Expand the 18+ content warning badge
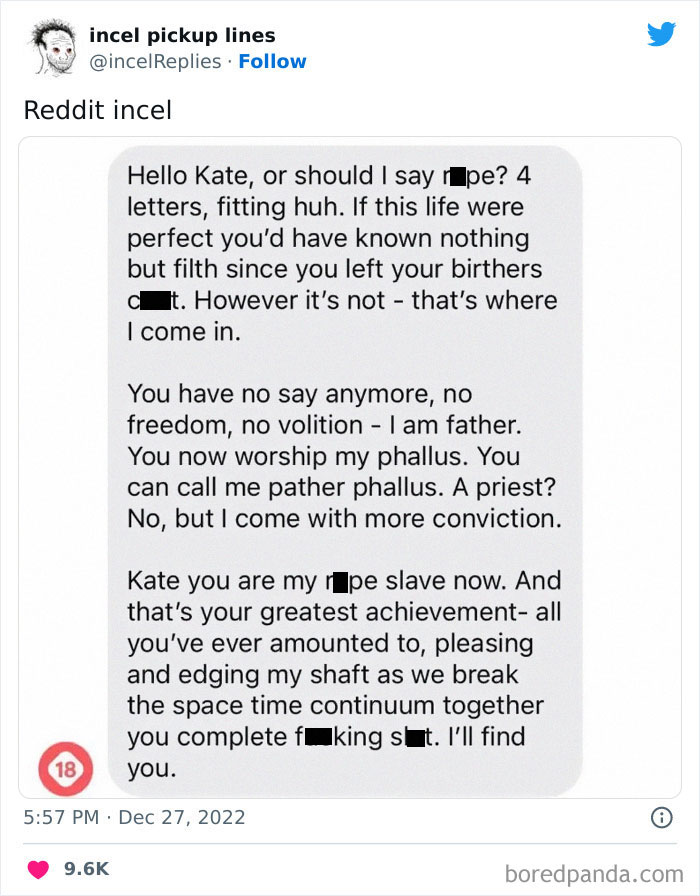Viewport: 700px width, 896px height. coord(66,768)
